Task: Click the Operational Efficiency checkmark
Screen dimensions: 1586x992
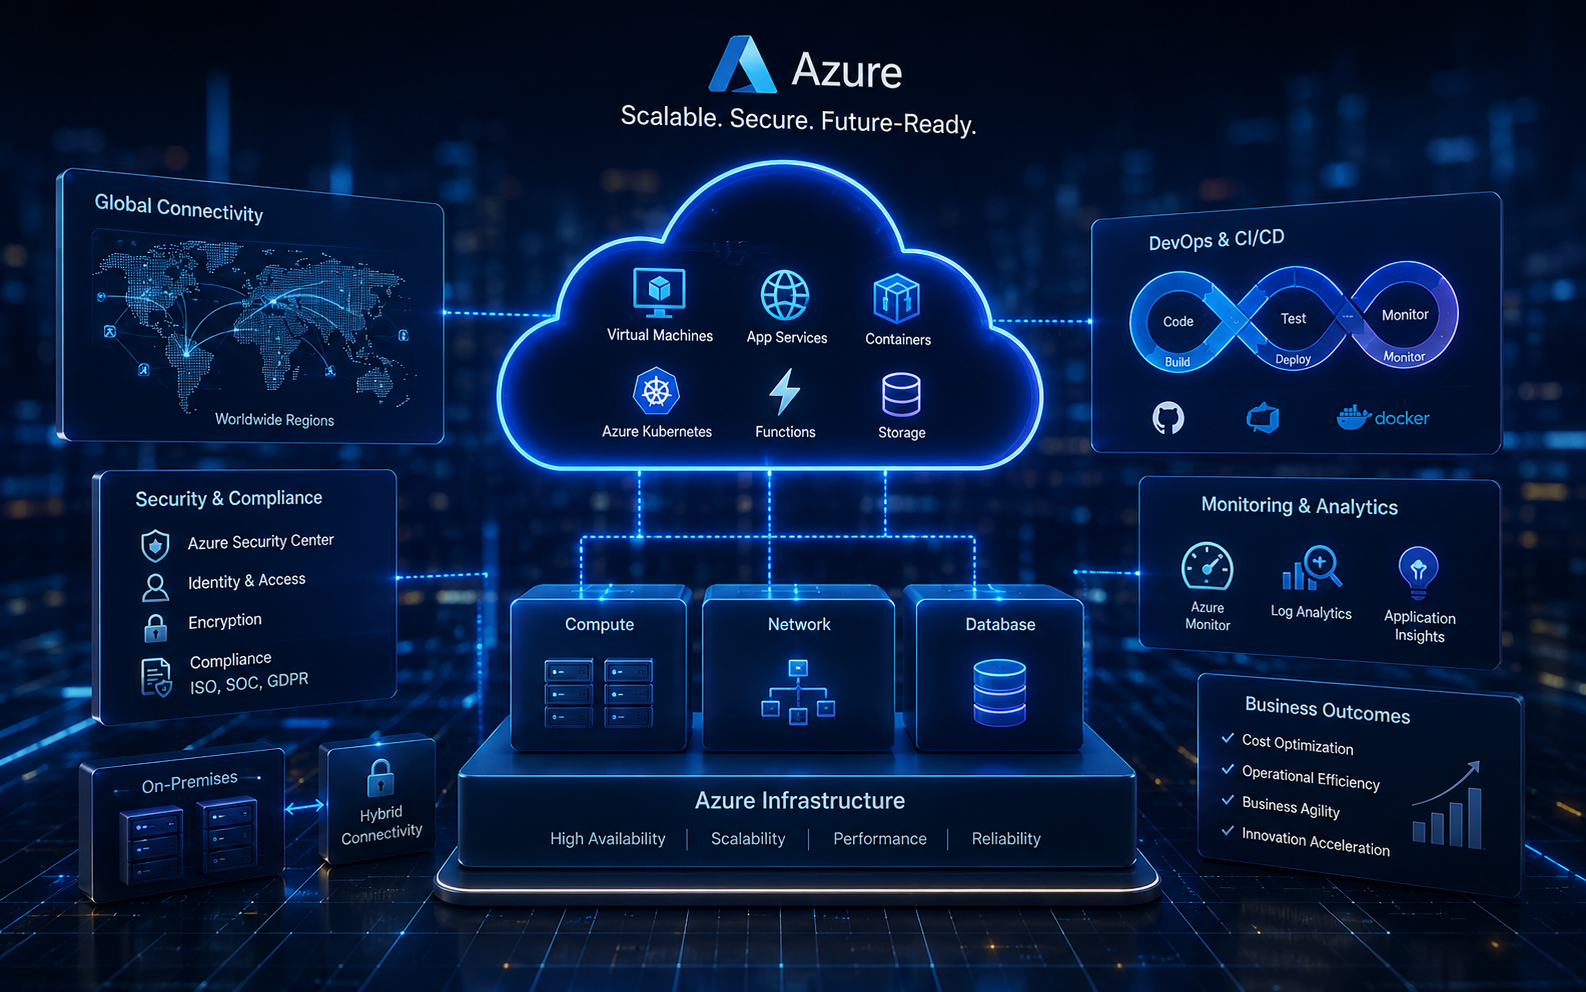Action: coord(1227,769)
